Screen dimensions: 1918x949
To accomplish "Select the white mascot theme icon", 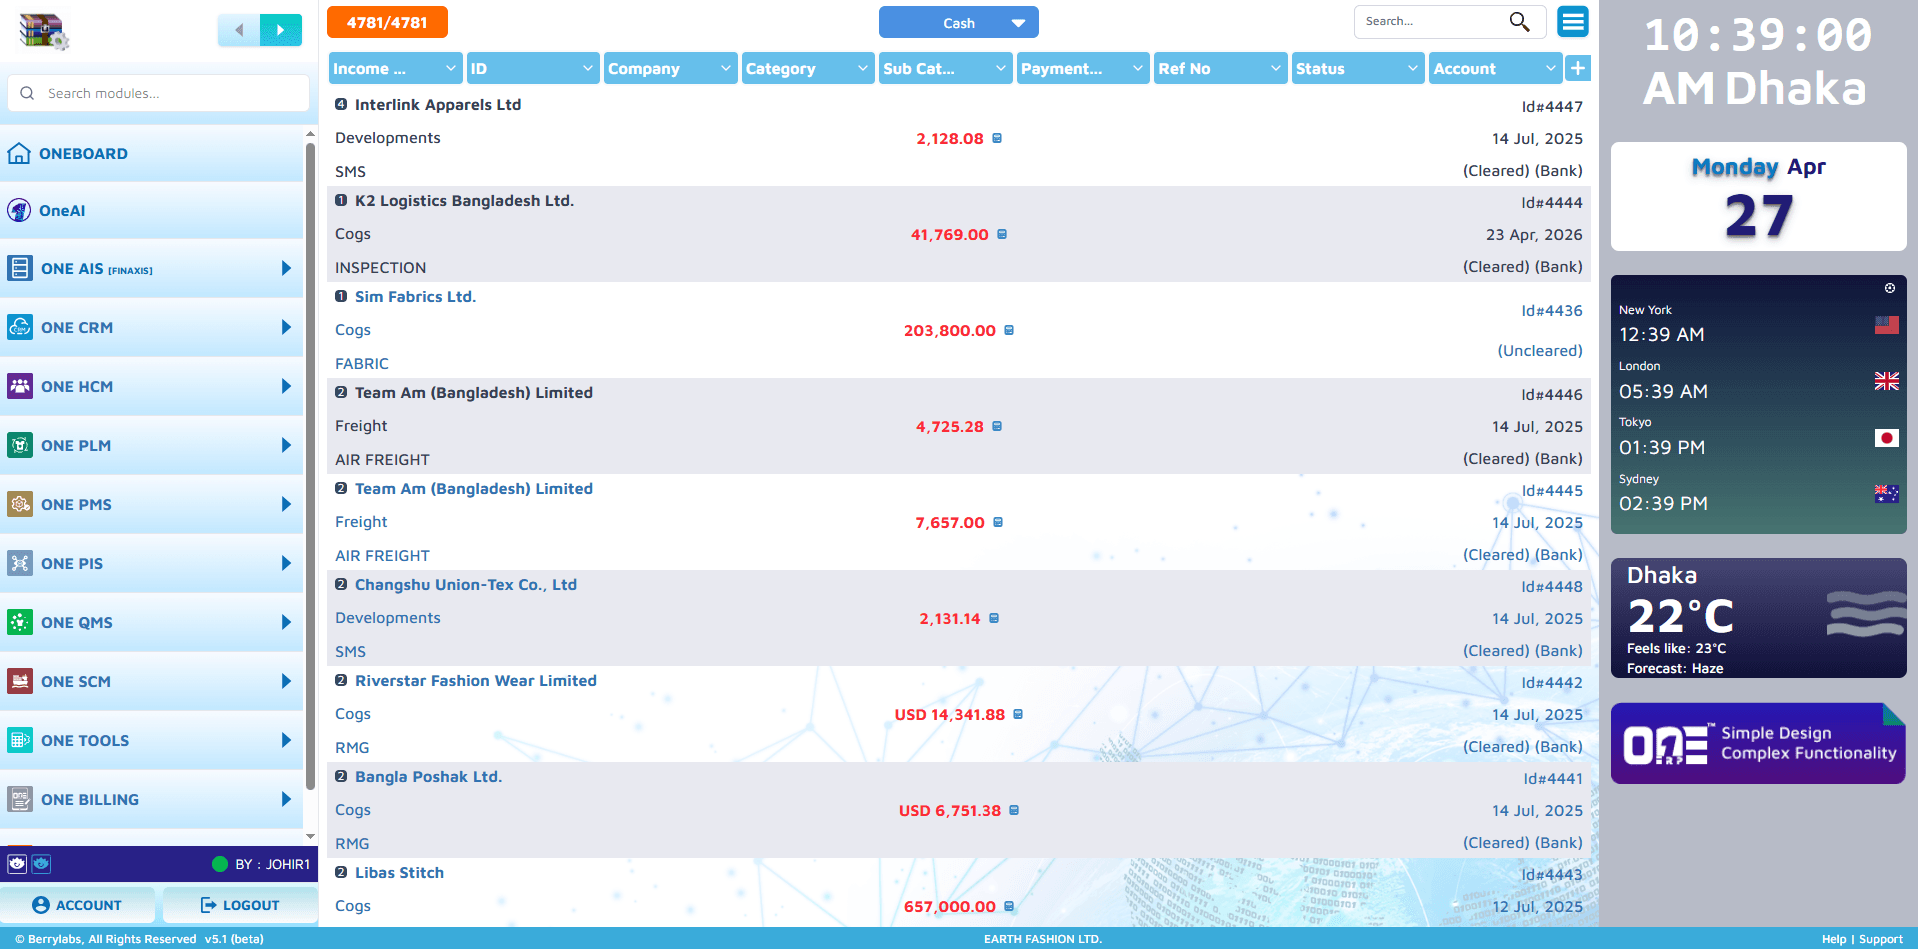I will (17, 863).
